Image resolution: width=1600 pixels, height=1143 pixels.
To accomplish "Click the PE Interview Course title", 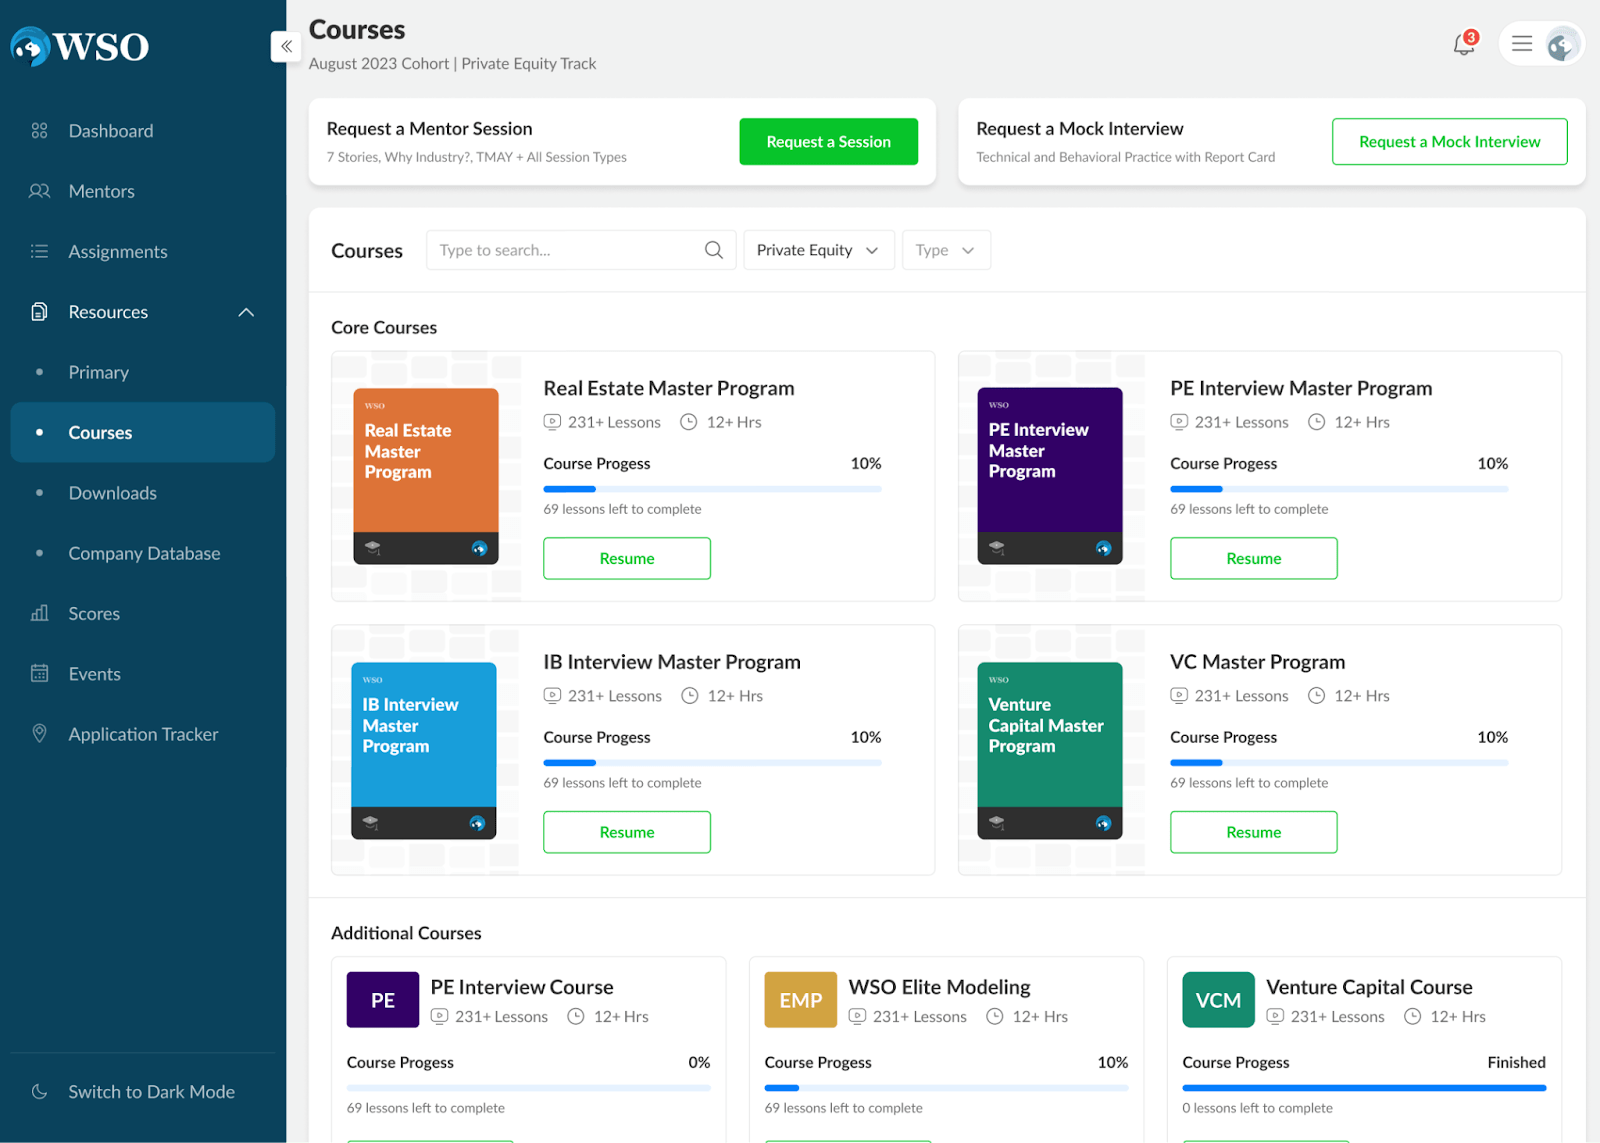I will click(522, 987).
